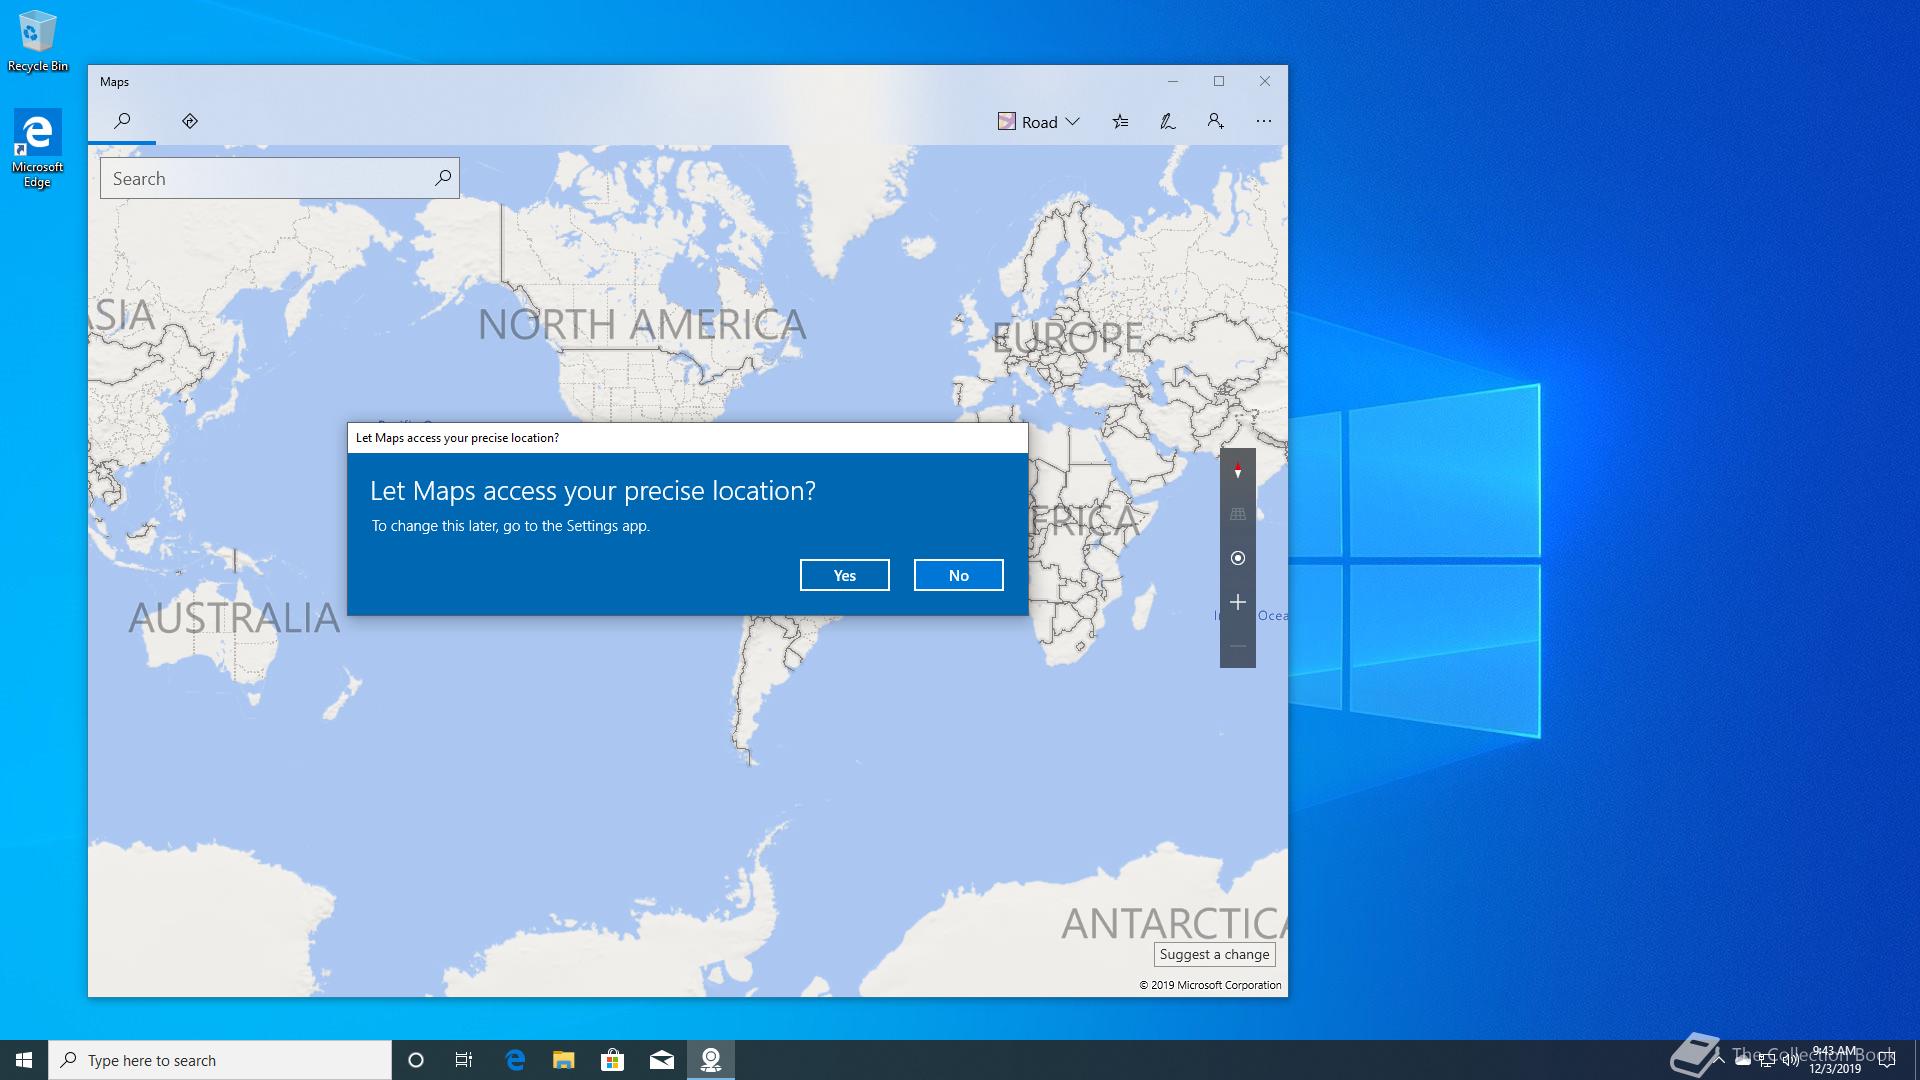Screen dimensions: 1920x1080
Task: Click the Suggest a change link
Action: pyautogui.click(x=1214, y=954)
